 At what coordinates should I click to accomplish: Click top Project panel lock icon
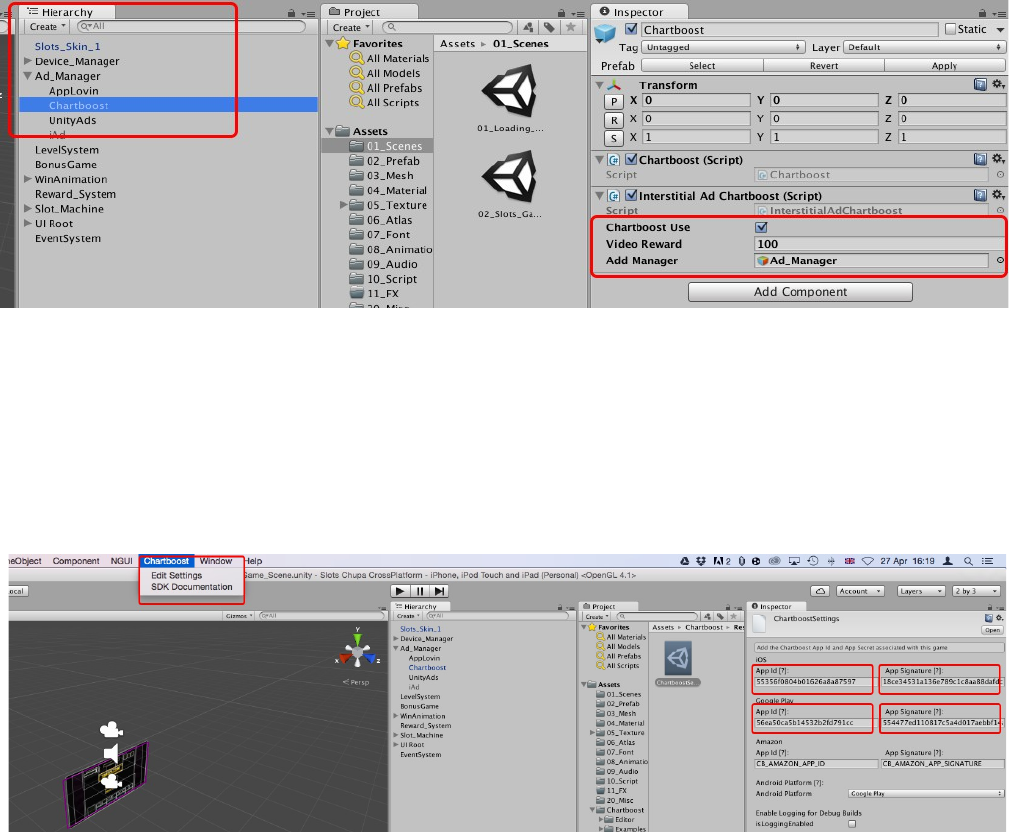(561, 12)
